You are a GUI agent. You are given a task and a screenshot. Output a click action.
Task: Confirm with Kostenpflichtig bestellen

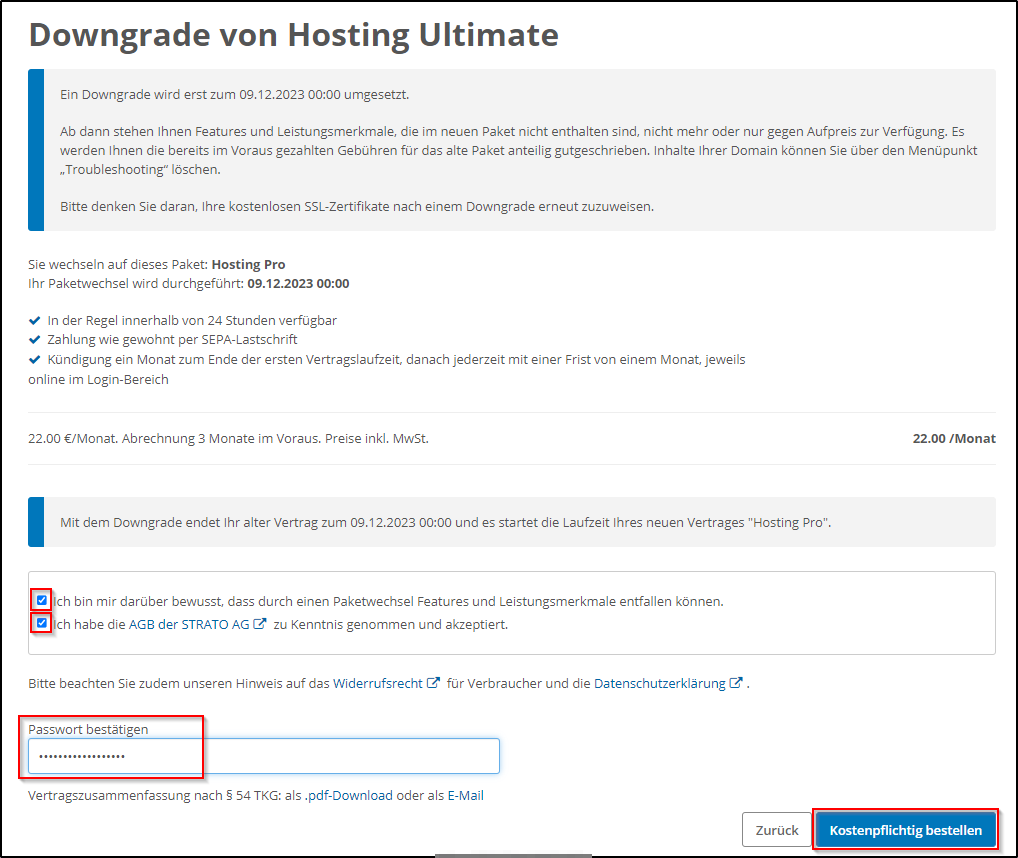click(x=905, y=830)
